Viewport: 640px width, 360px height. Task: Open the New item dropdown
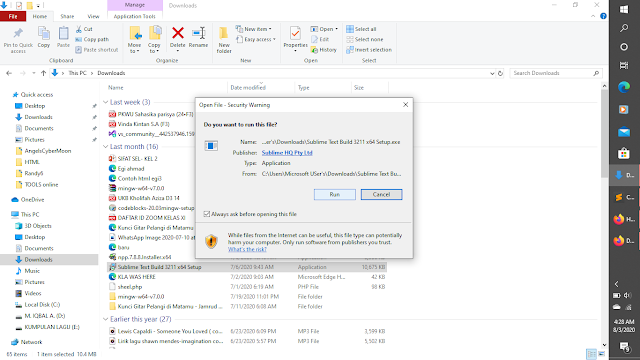253,29
